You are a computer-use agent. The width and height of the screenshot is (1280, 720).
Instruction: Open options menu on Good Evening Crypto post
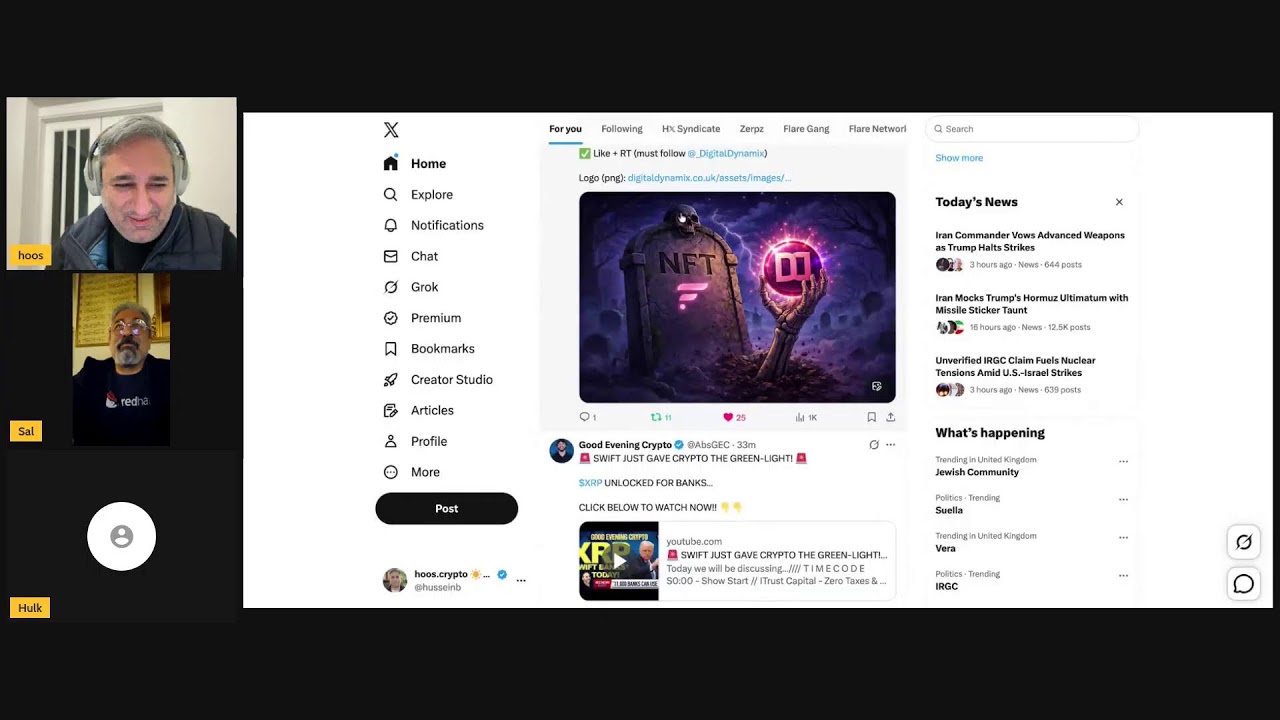890,445
